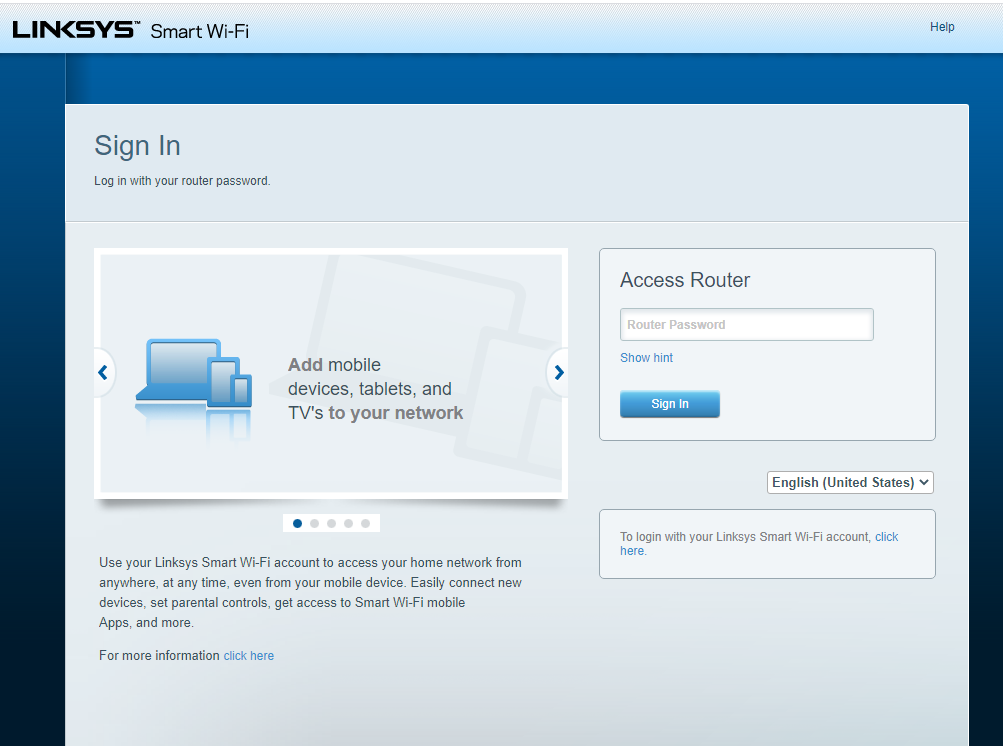Click inside the Router Password field
Image resolution: width=1003 pixels, height=746 pixels.
(746, 324)
